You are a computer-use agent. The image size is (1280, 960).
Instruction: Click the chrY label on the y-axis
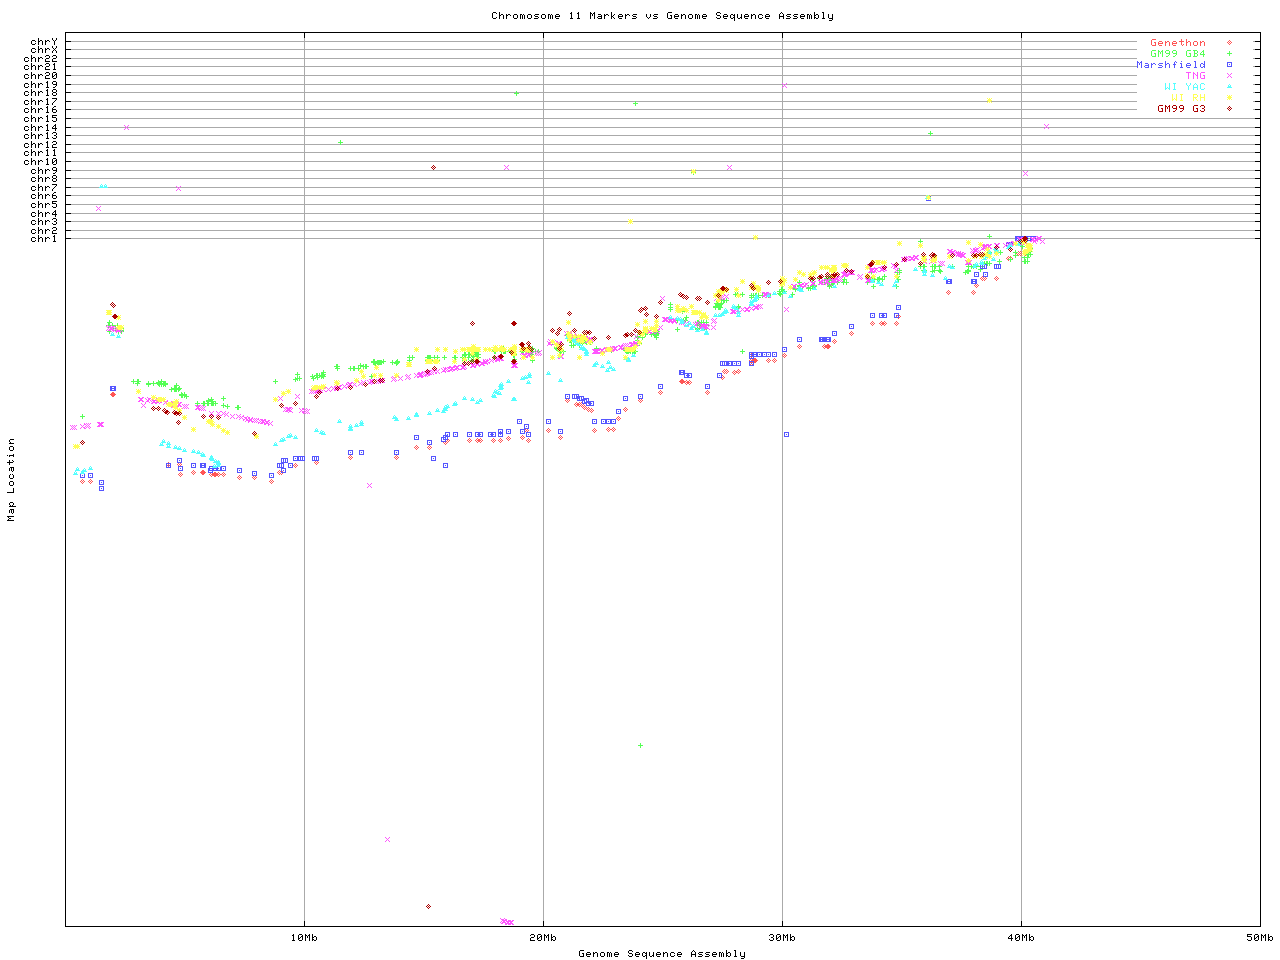click(44, 42)
